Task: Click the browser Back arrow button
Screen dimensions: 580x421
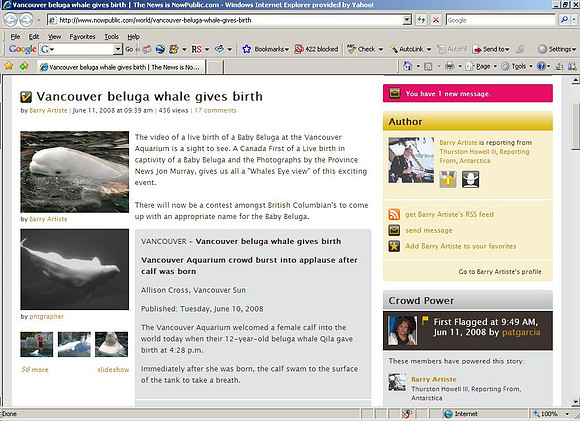Action: (11, 20)
